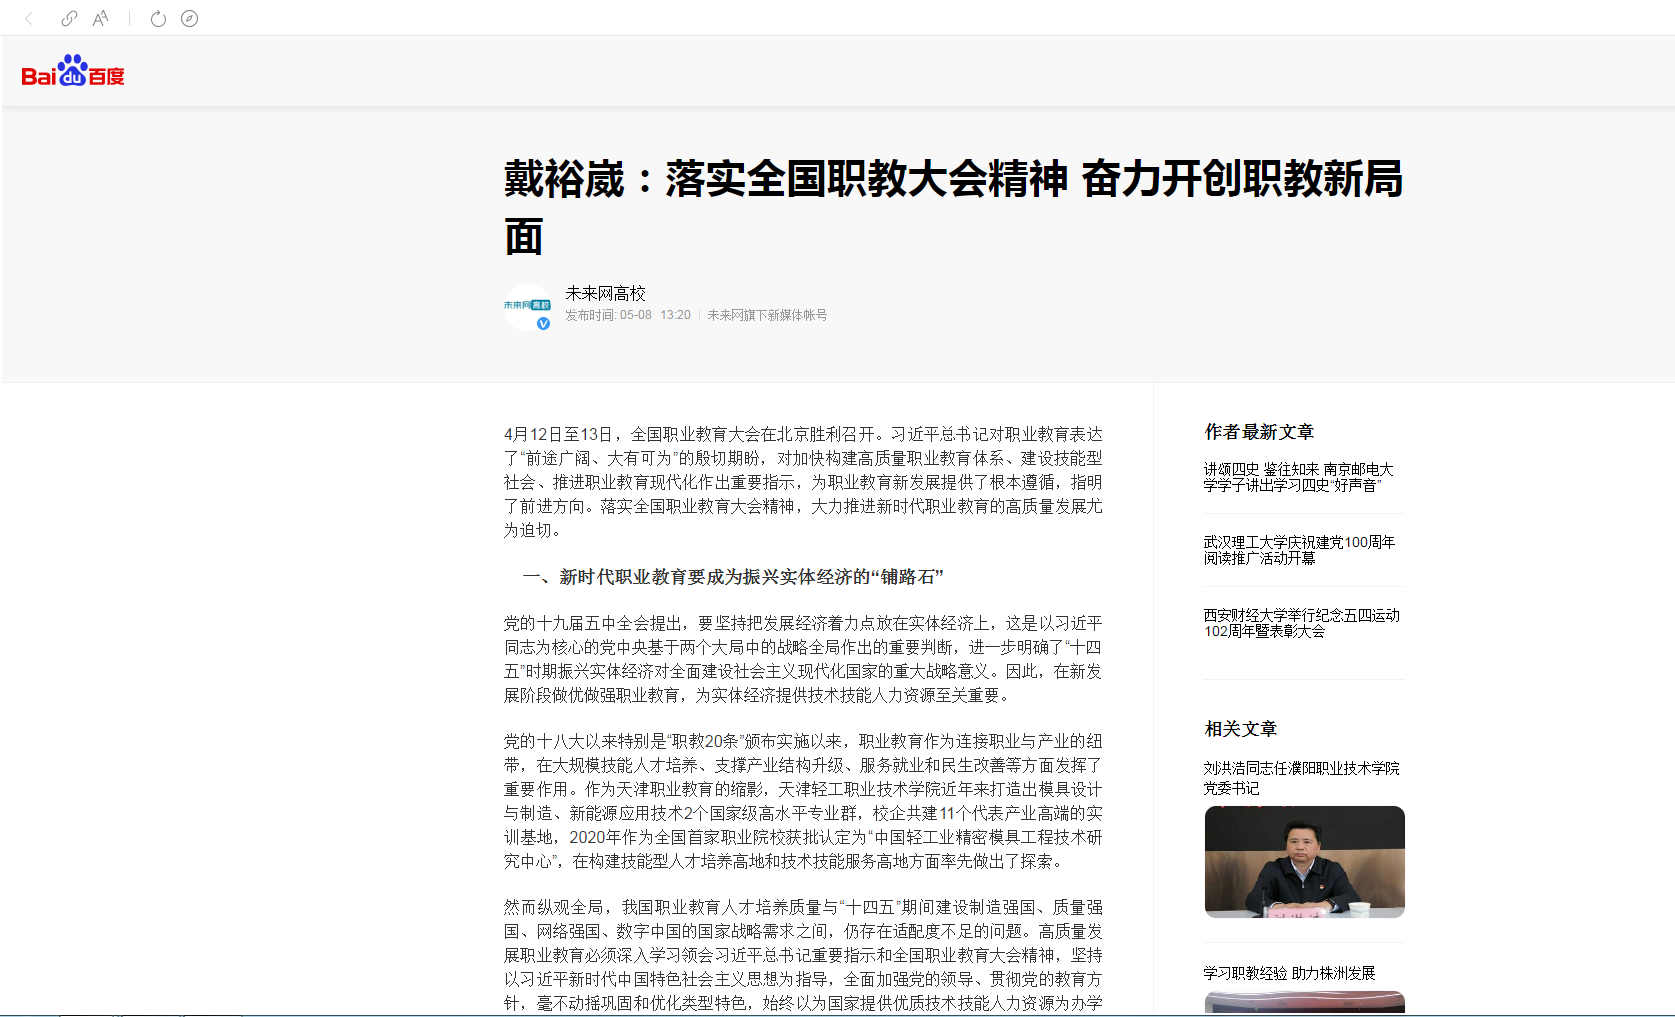Click the thumbnail photo of man at meeting
Screen dimensions: 1675x1017
[x=1304, y=861]
